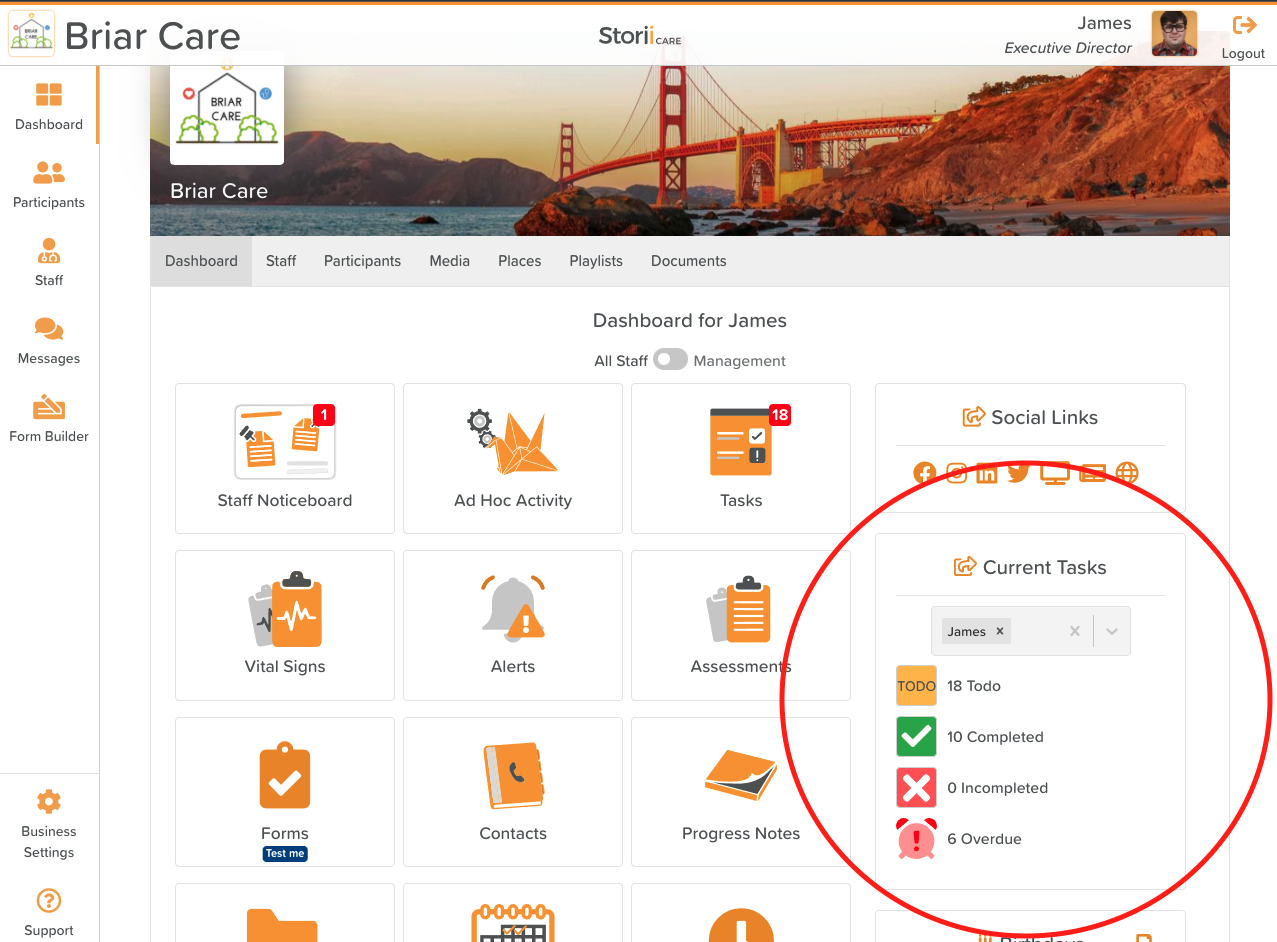Switch to the Dashboard tab
1277x942 pixels.
coord(201,261)
